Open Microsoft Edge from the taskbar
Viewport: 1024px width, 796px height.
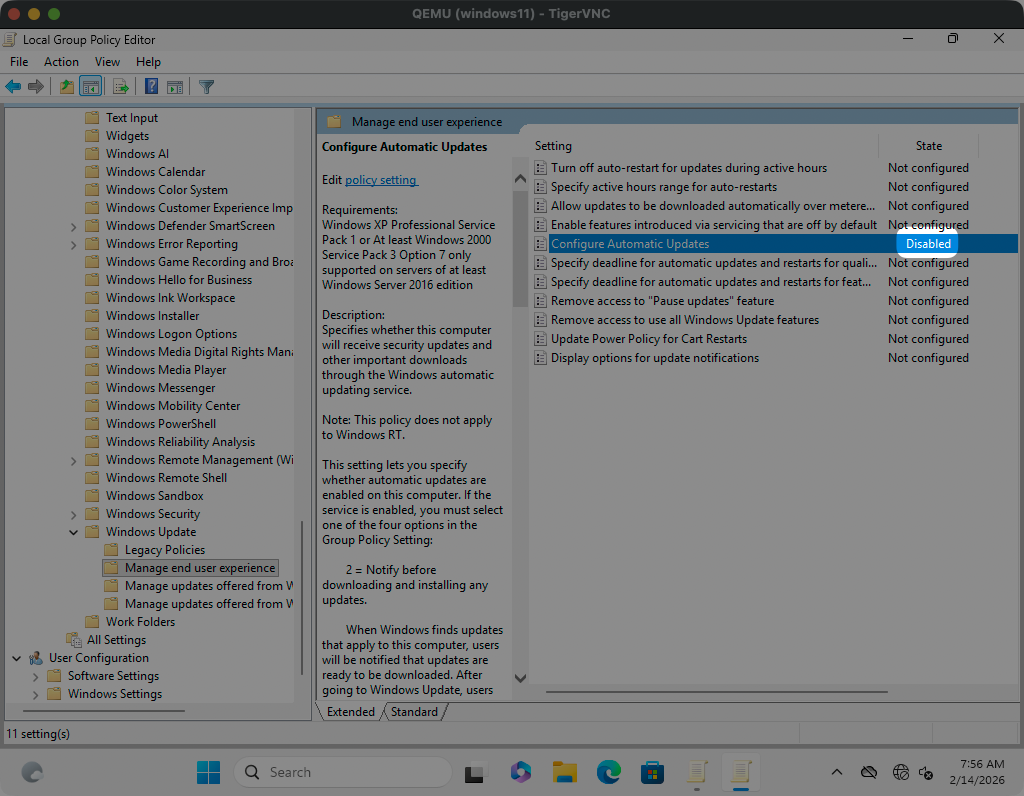tap(608, 772)
